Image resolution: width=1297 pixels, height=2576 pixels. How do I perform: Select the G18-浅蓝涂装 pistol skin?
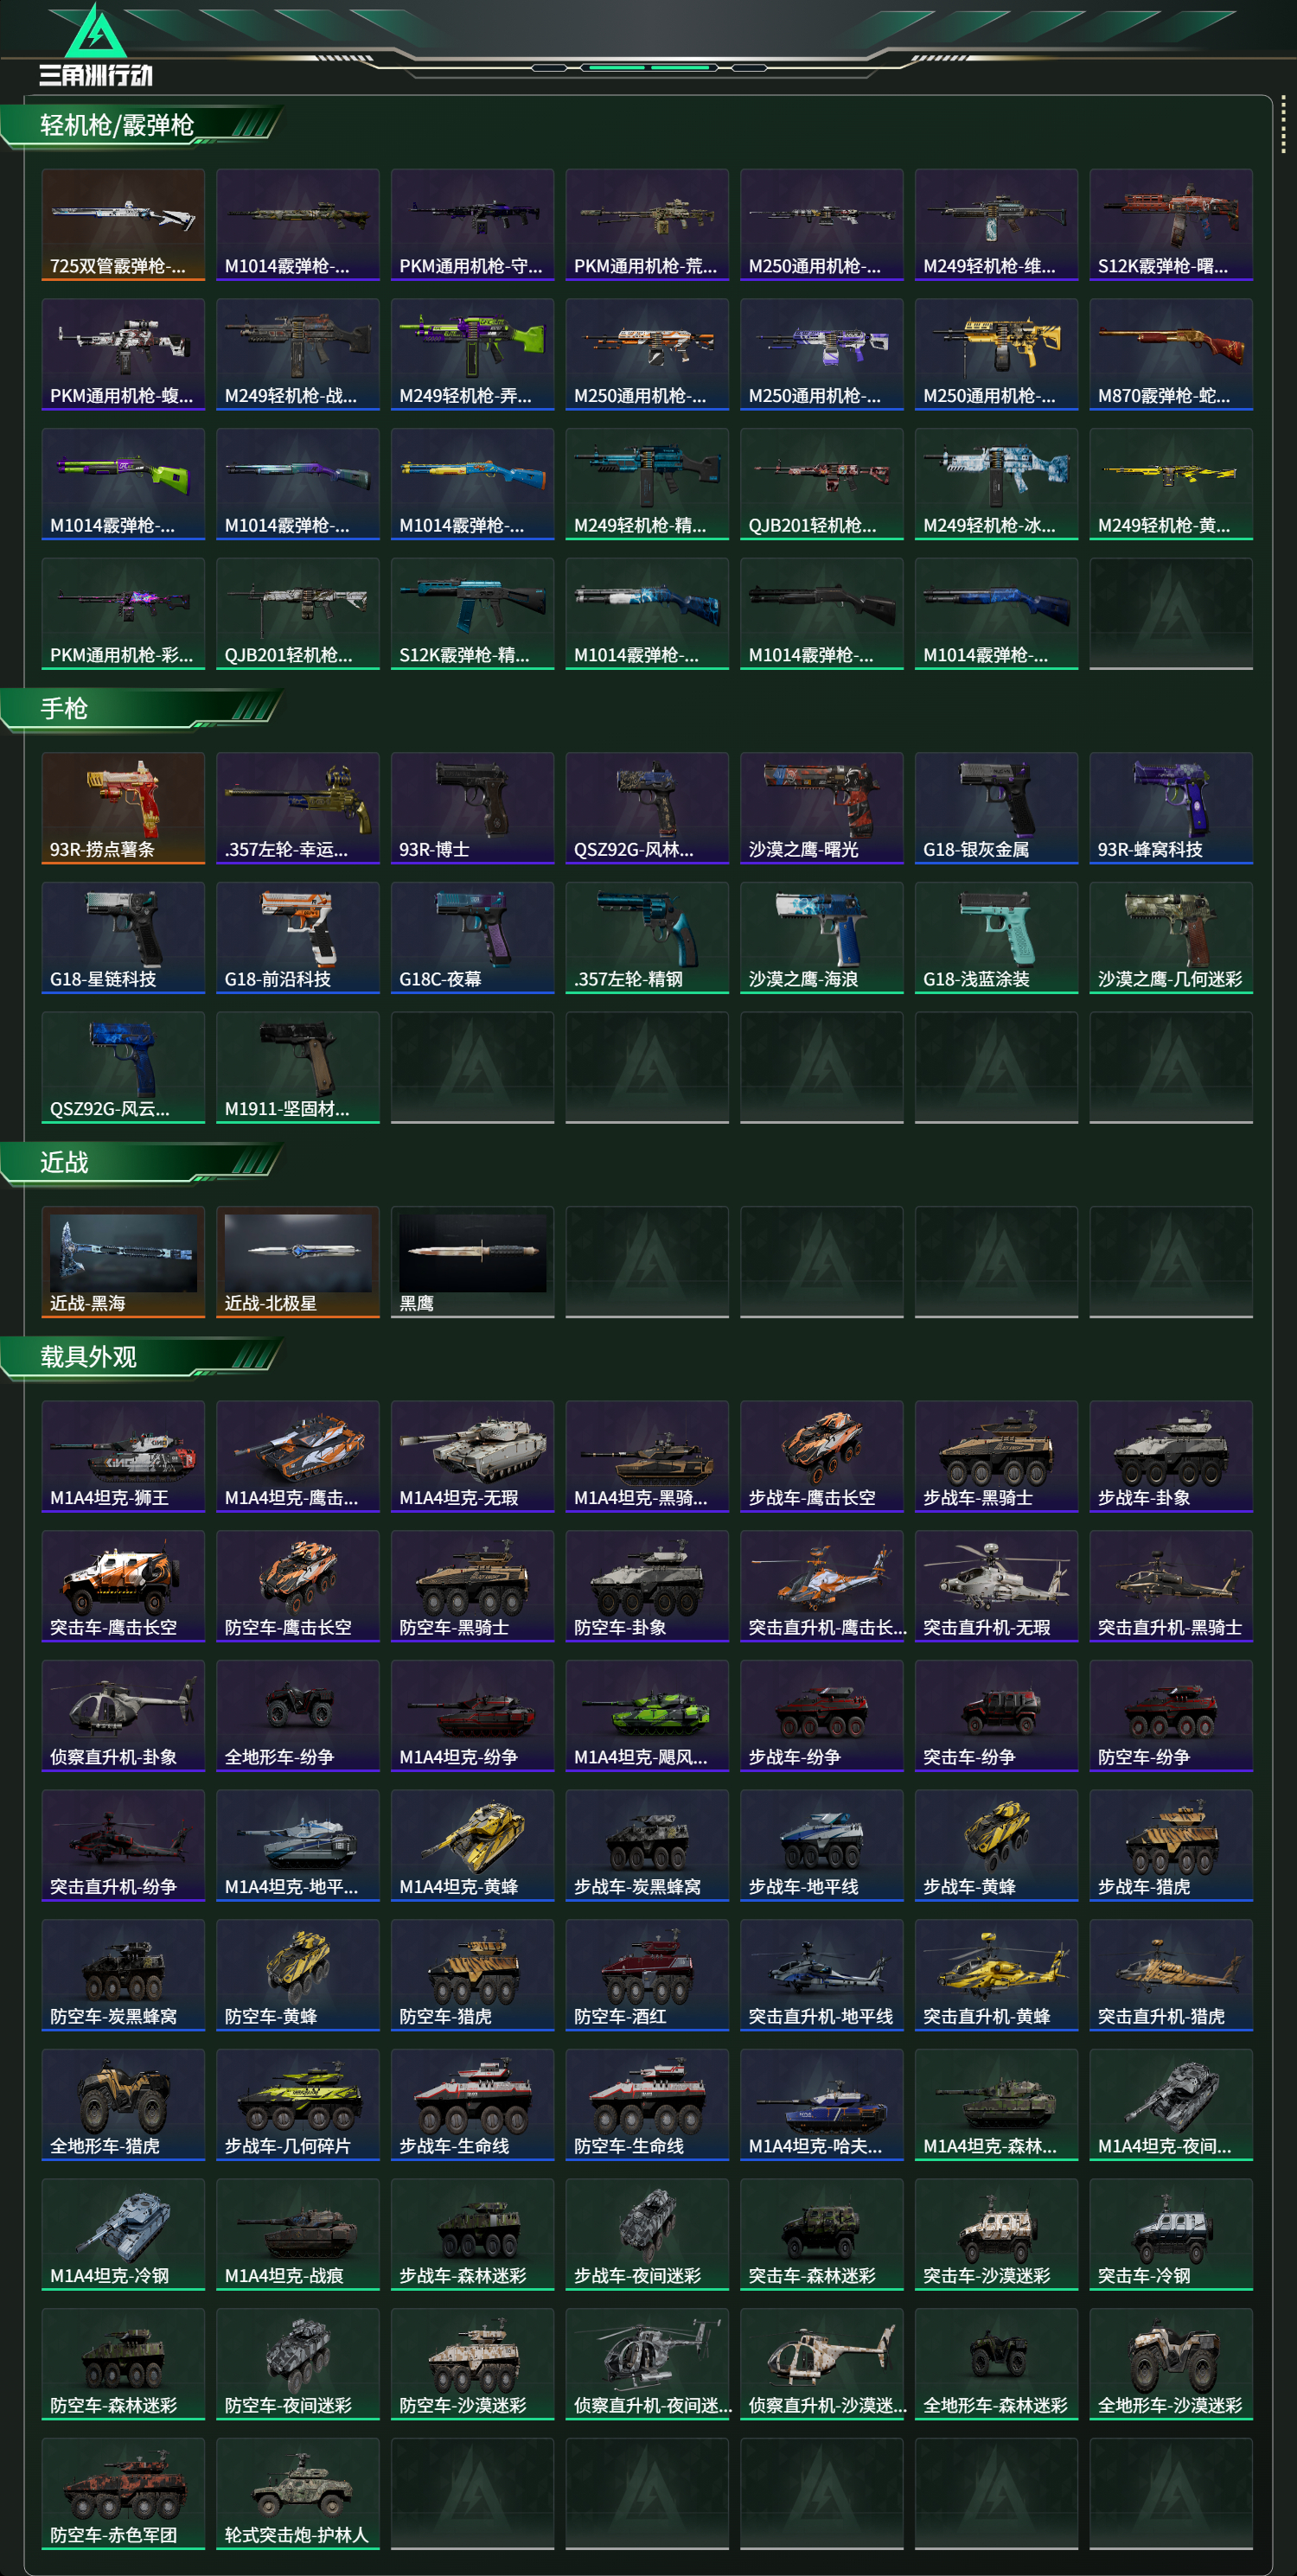(x=996, y=937)
